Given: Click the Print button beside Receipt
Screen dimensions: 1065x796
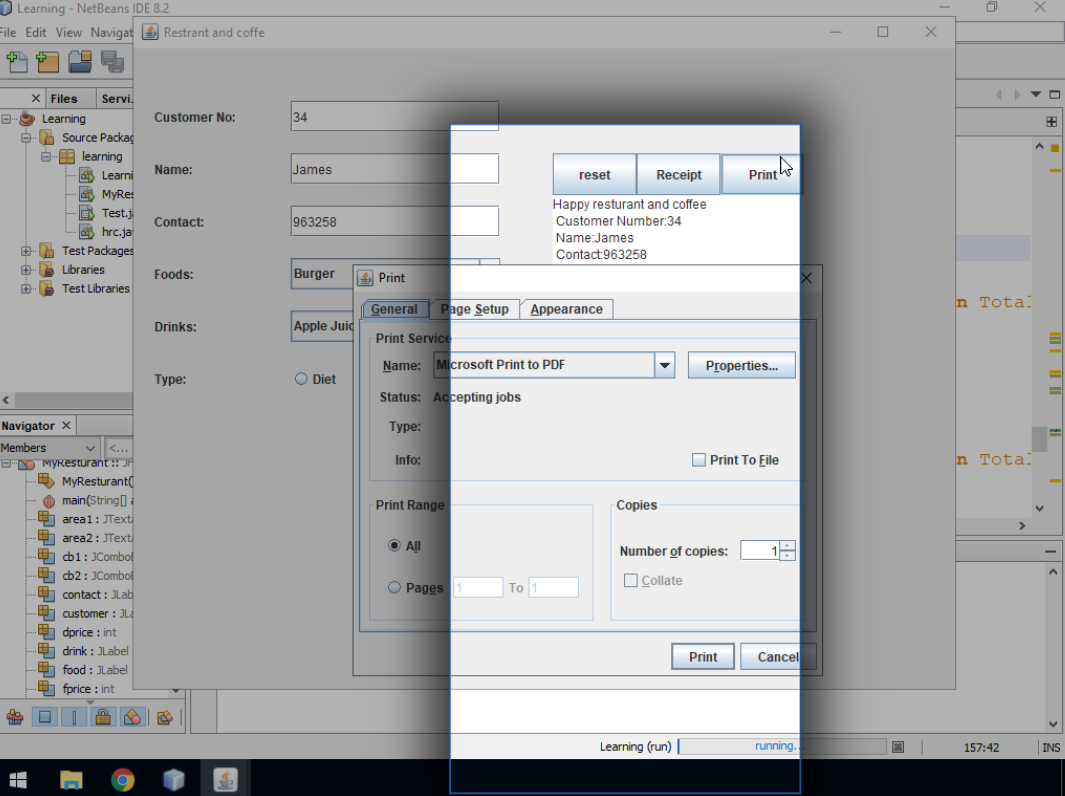Looking at the screenshot, I should point(762,175).
